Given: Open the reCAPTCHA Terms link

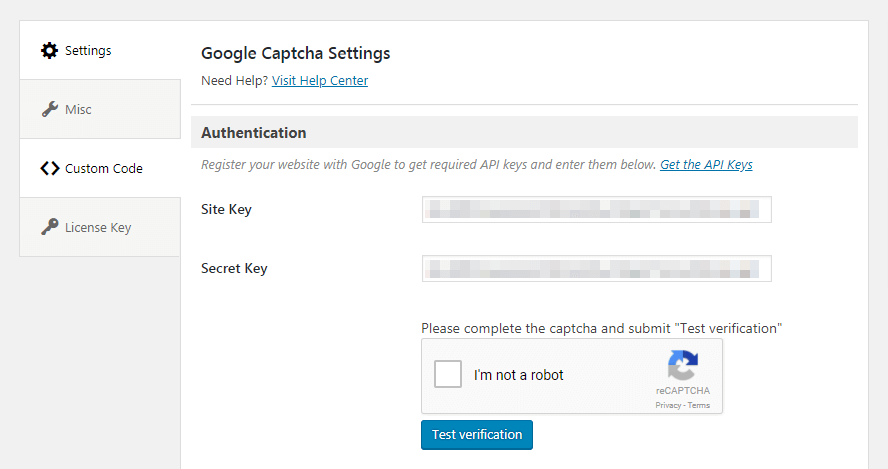Looking at the screenshot, I should [699, 405].
